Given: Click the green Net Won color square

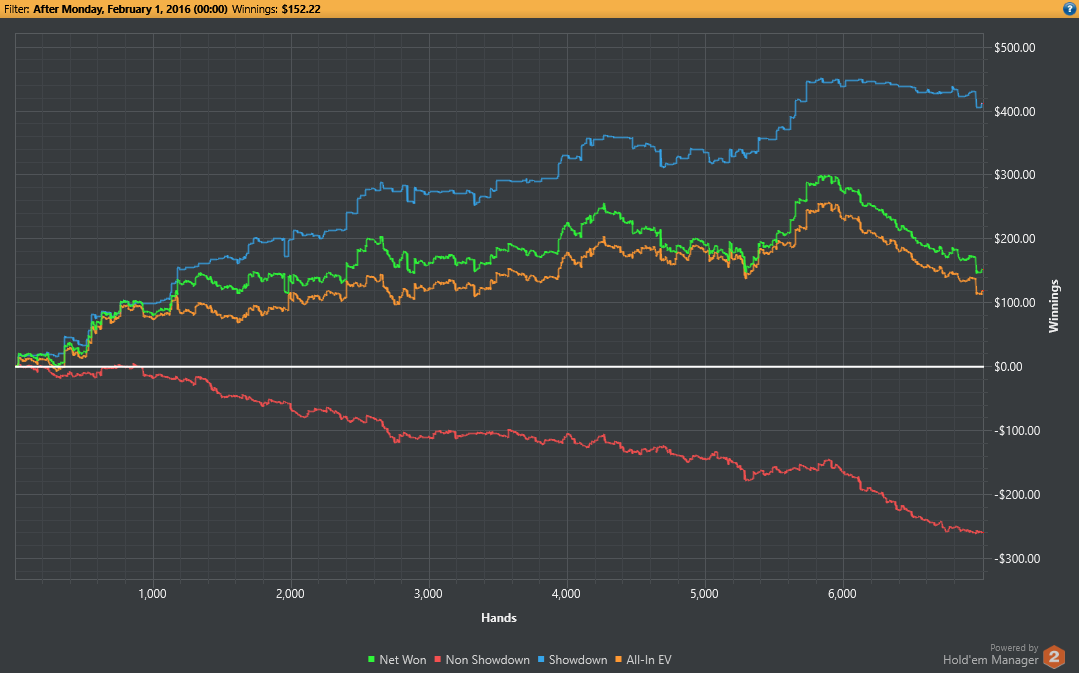Looking at the screenshot, I should 372,659.
